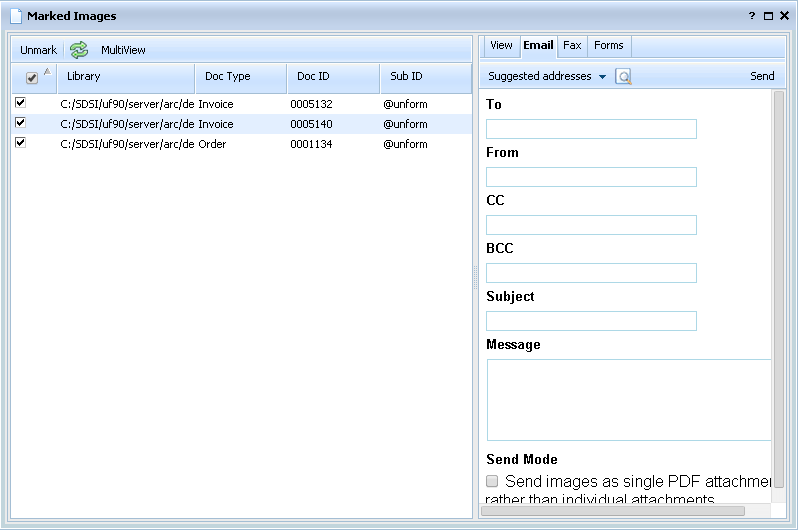The image size is (799, 531).
Task: Uncheck the Invoice 0005132 row checkbox
Action: (x=20, y=102)
